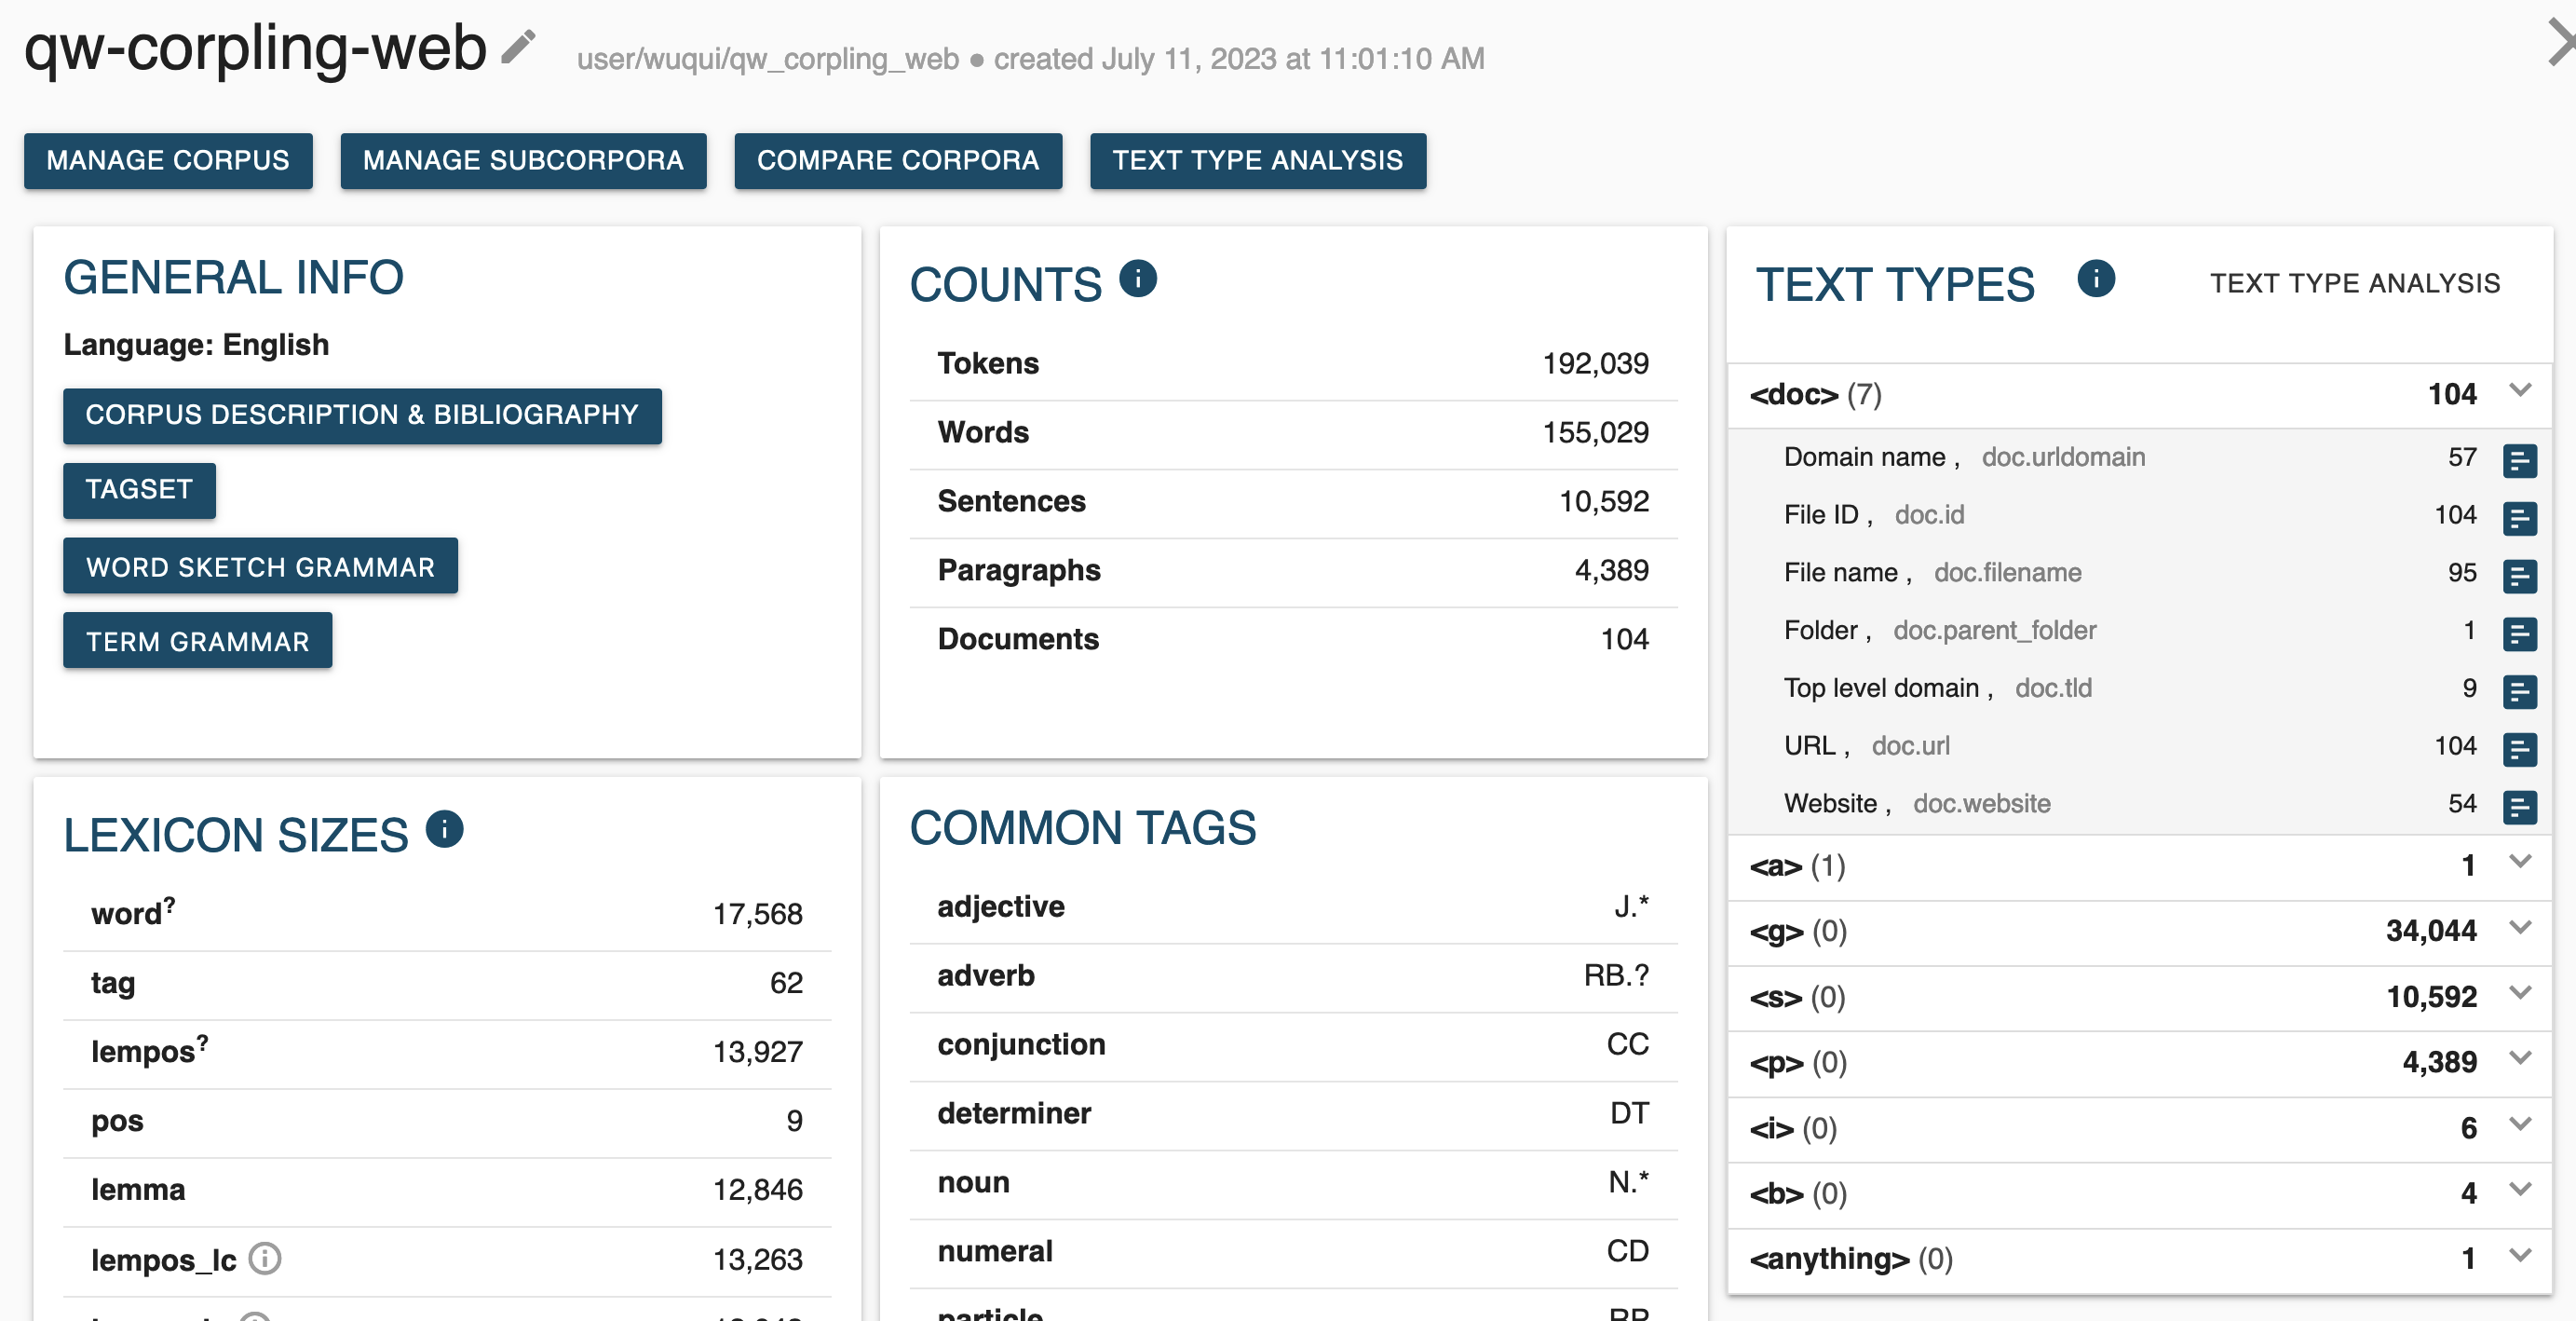Click the Lexicon Sizes info icon
The width and height of the screenshot is (2576, 1321).
444,829
